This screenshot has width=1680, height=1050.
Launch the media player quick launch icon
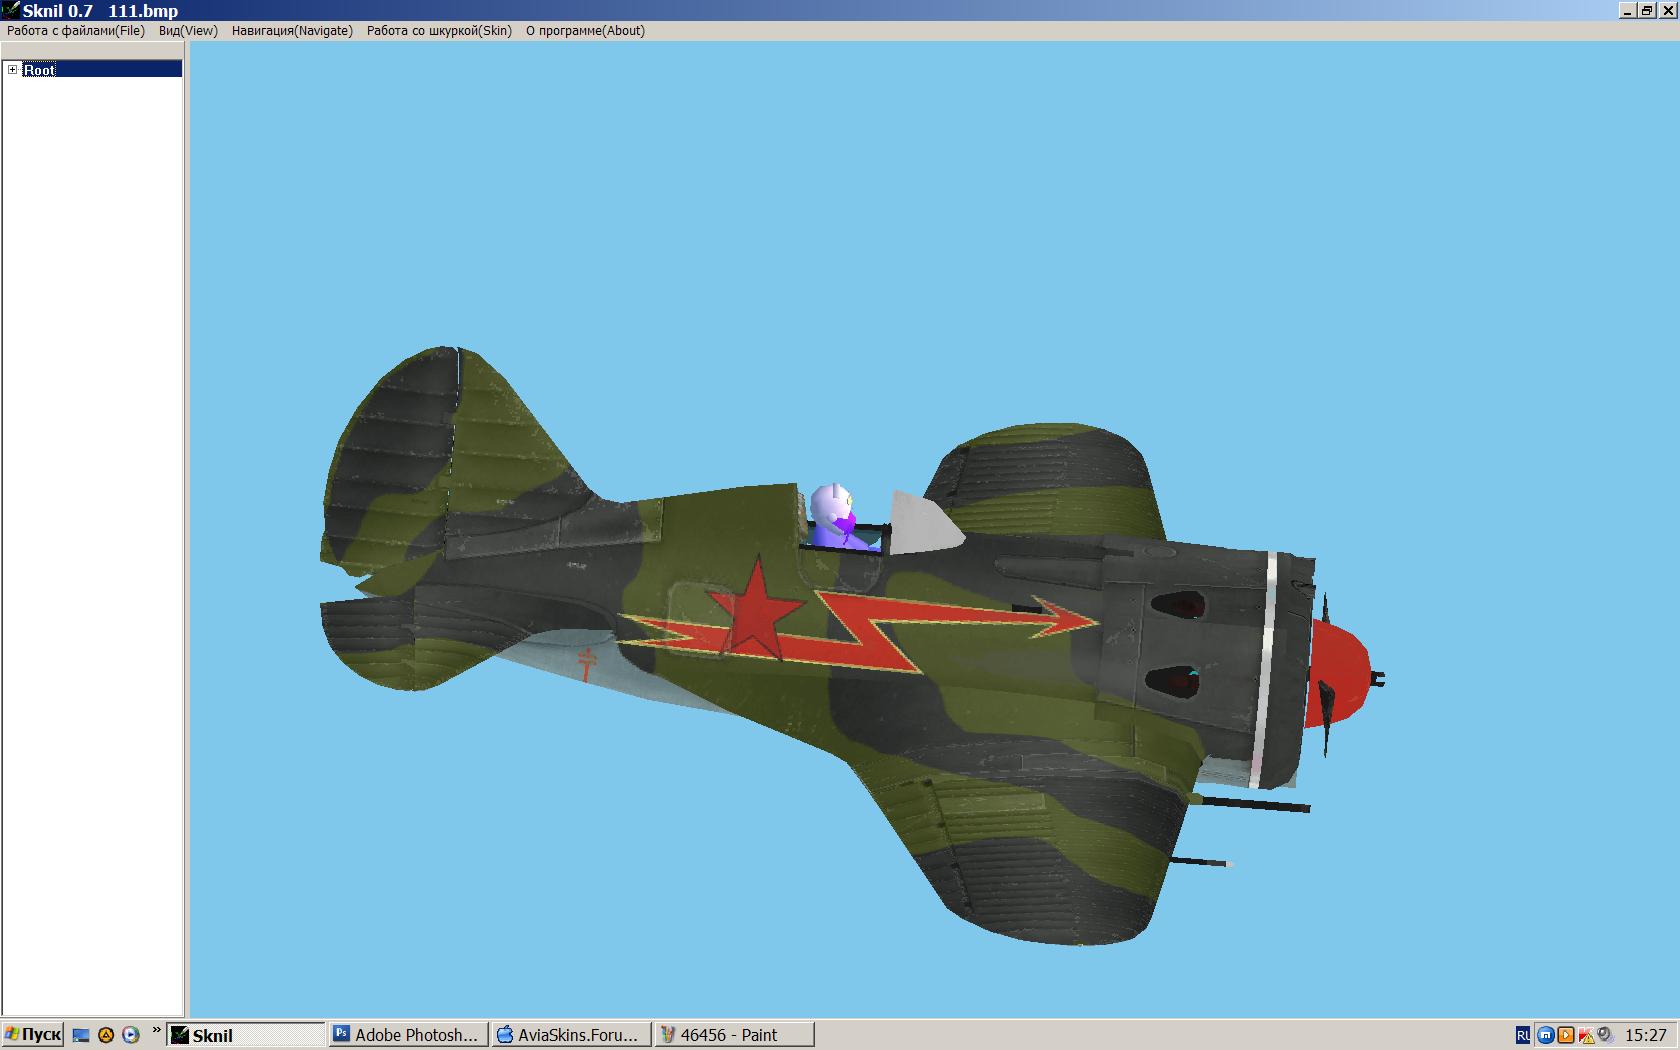130,1035
